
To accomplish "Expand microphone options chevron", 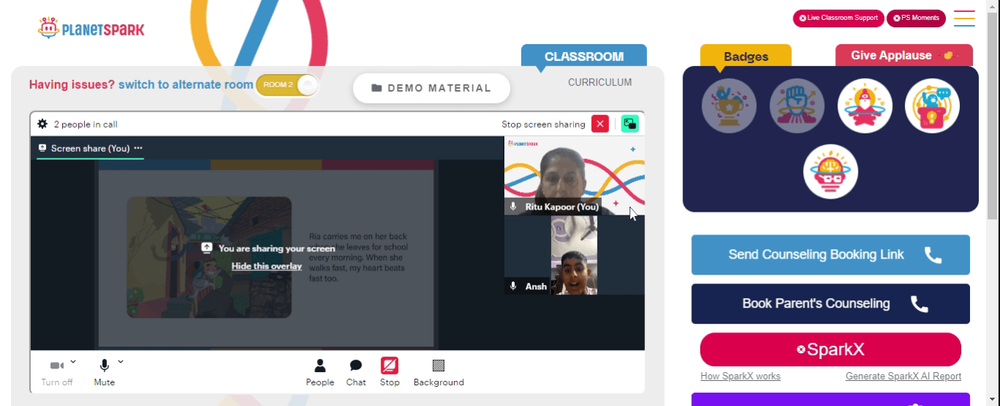I will pyautogui.click(x=121, y=362).
